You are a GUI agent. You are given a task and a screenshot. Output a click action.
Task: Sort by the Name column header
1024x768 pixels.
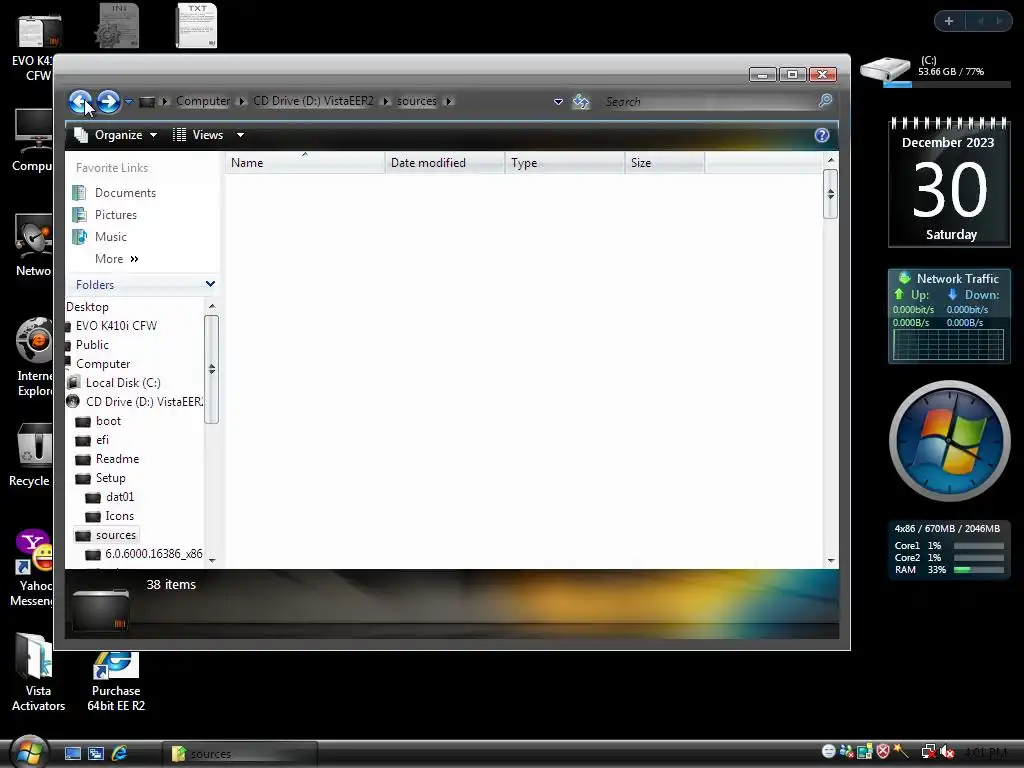coord(305,163)
